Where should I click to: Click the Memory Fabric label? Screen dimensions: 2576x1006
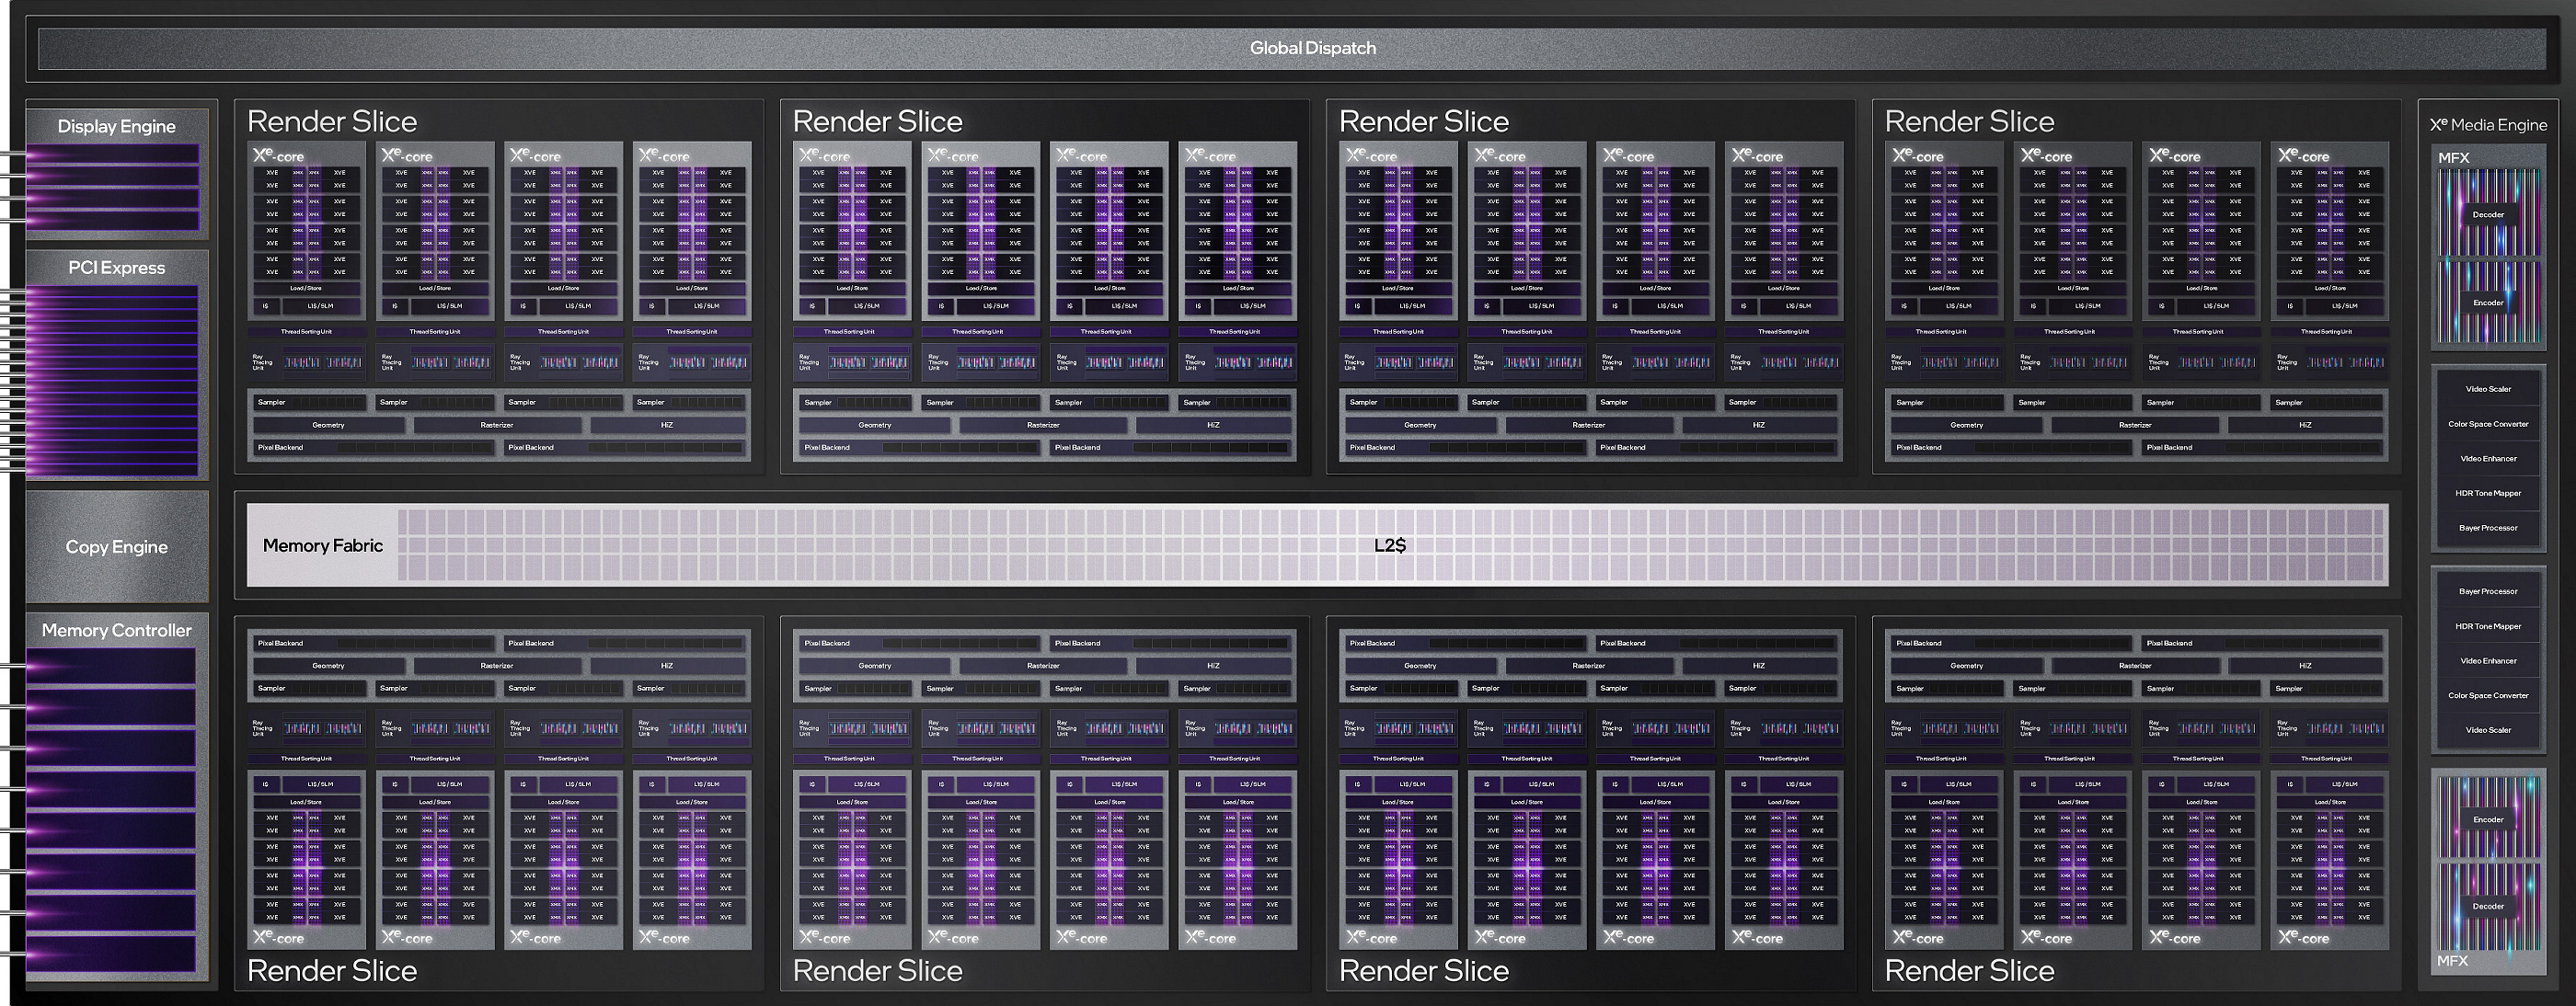pyautogui.click(x=322, y=545)
